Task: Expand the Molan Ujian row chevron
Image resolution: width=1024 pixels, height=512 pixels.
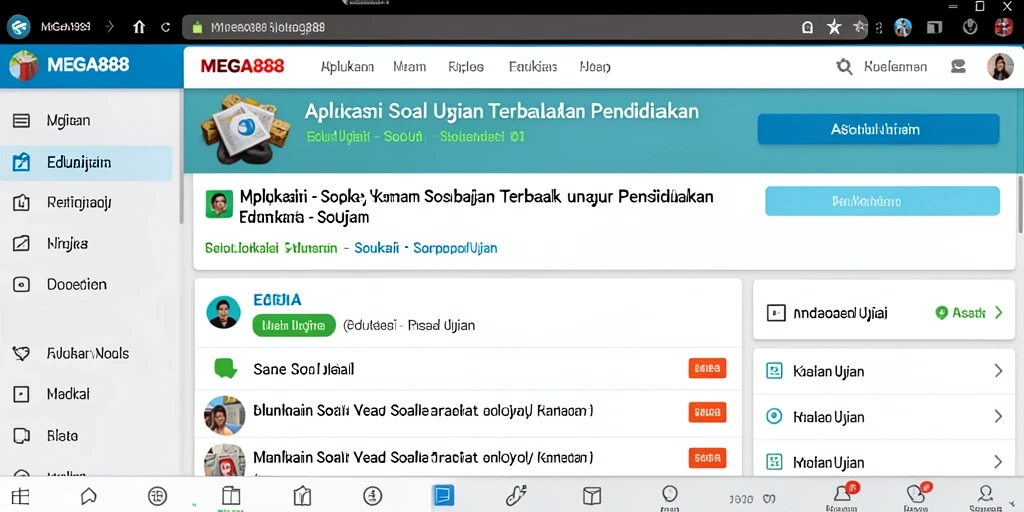Action: [998, 462]
